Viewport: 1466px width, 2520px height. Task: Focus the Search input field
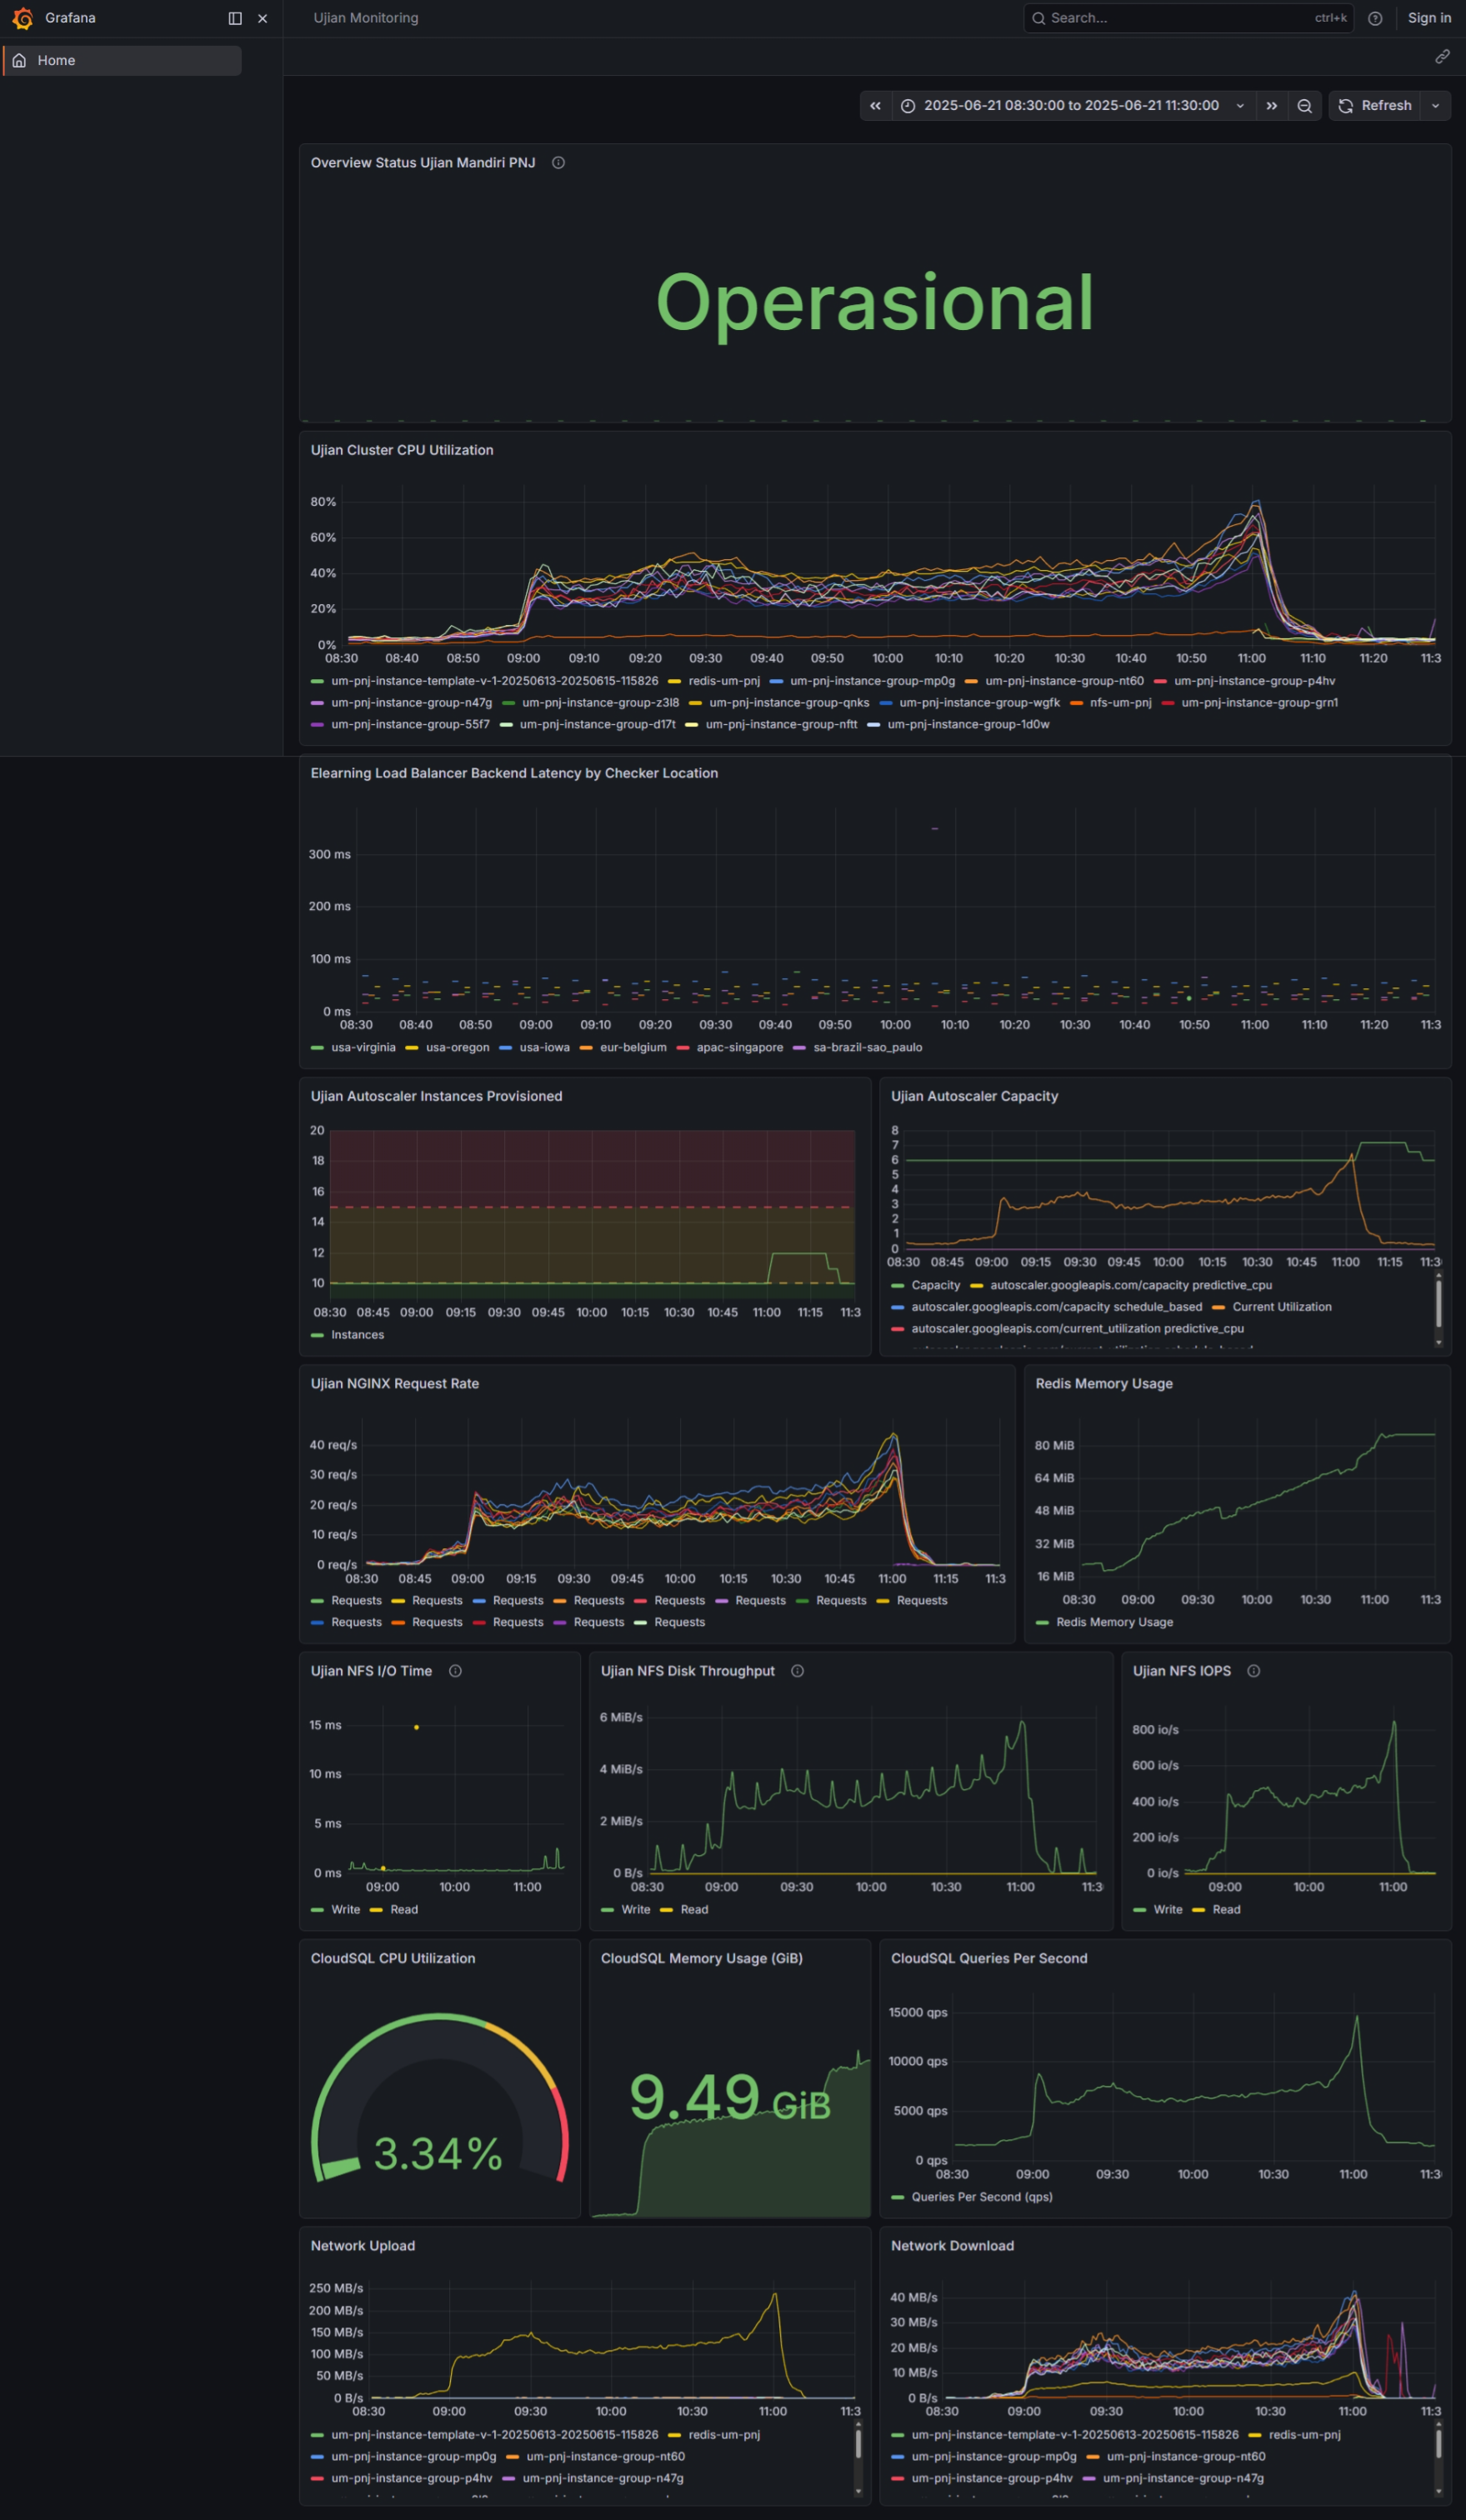1180,18
